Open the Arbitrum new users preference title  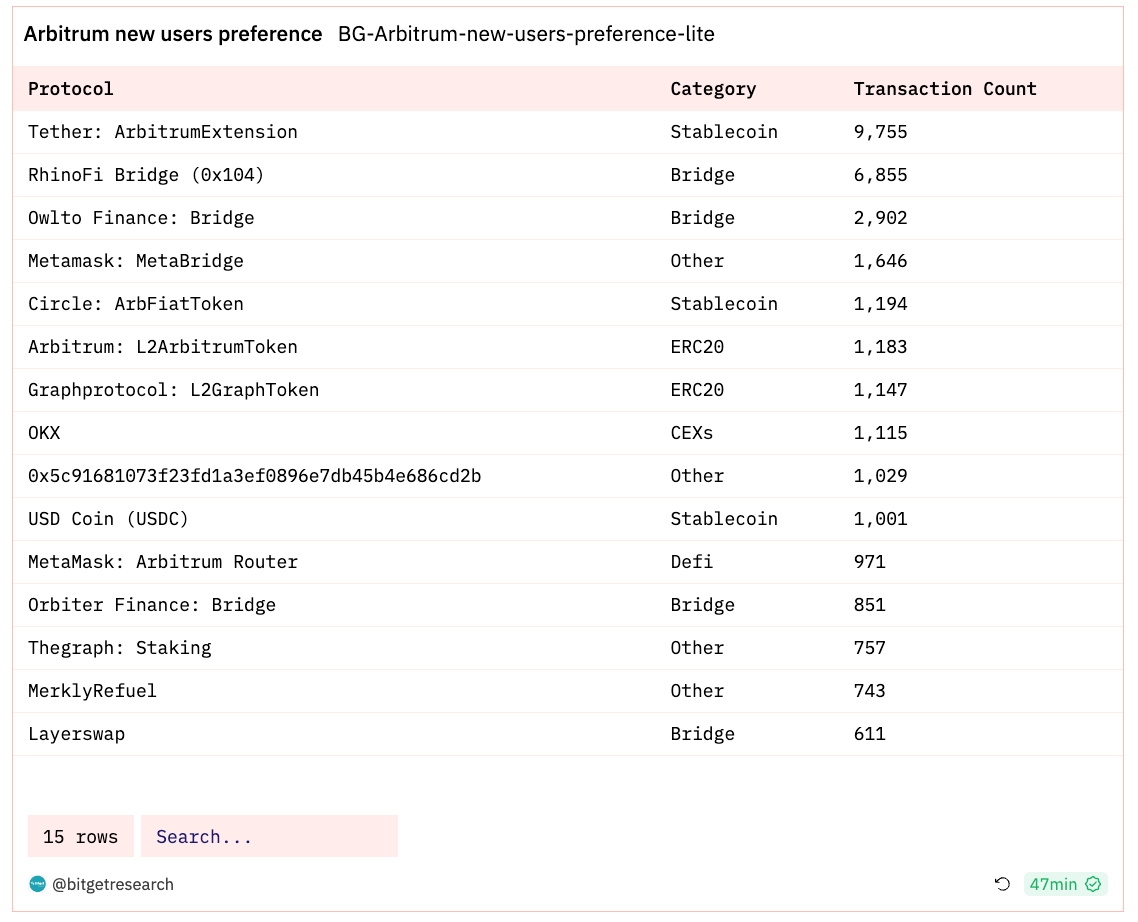173,34
